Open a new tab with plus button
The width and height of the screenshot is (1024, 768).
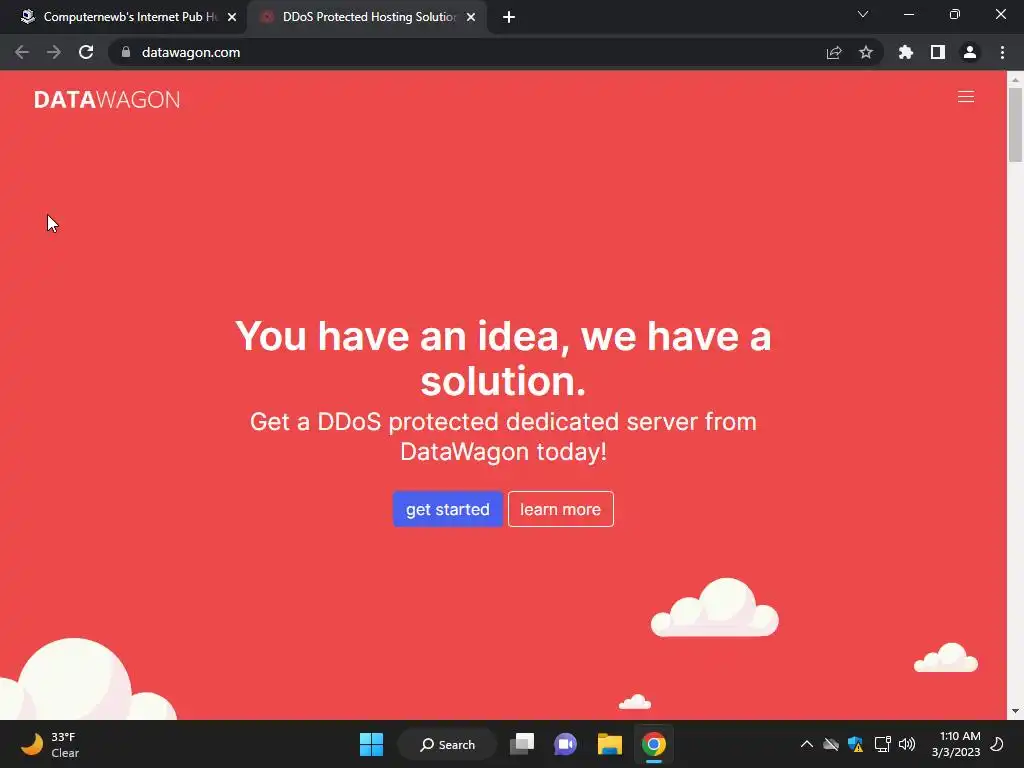(x=509, y=17)
